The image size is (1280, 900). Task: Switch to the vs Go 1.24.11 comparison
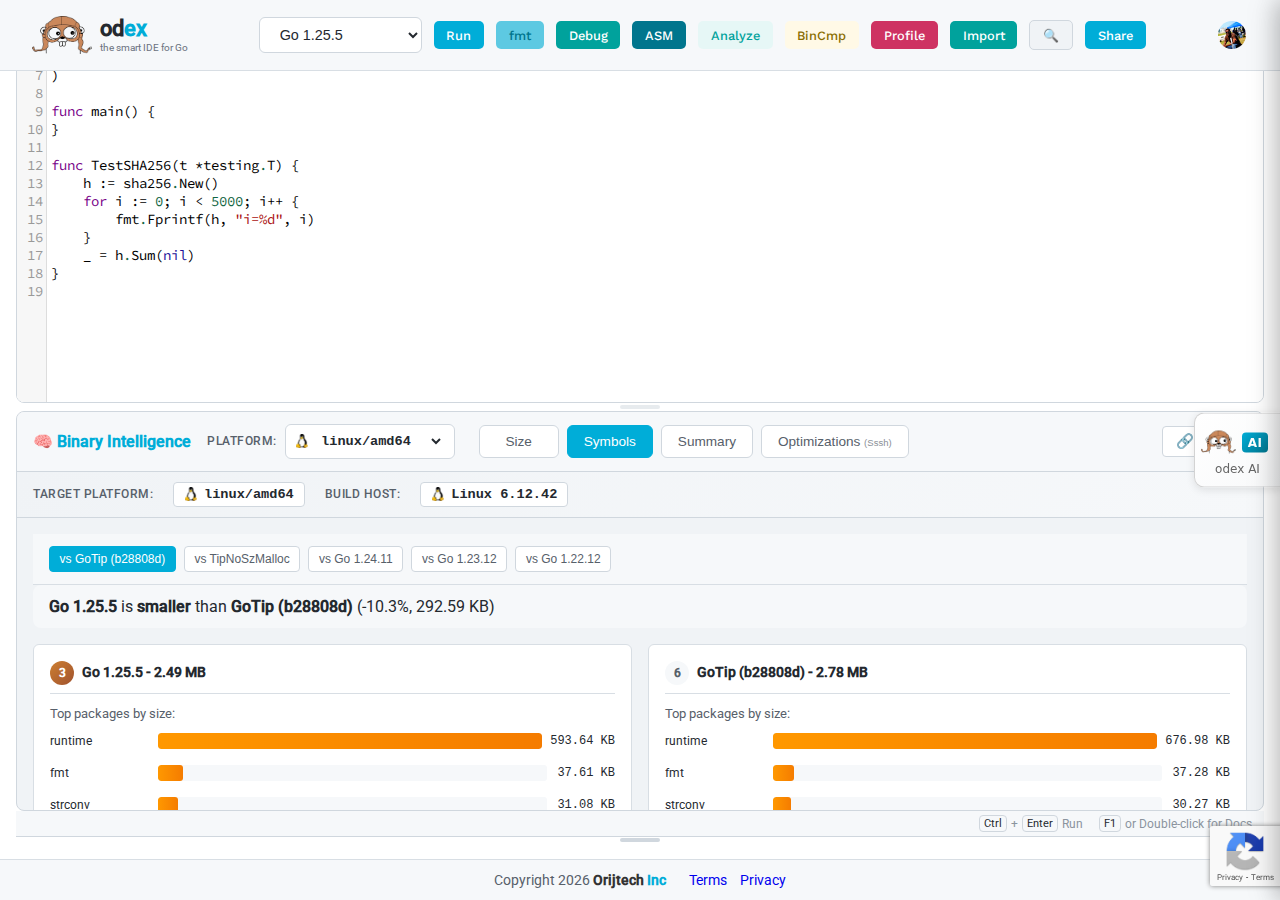click(355, 559)
